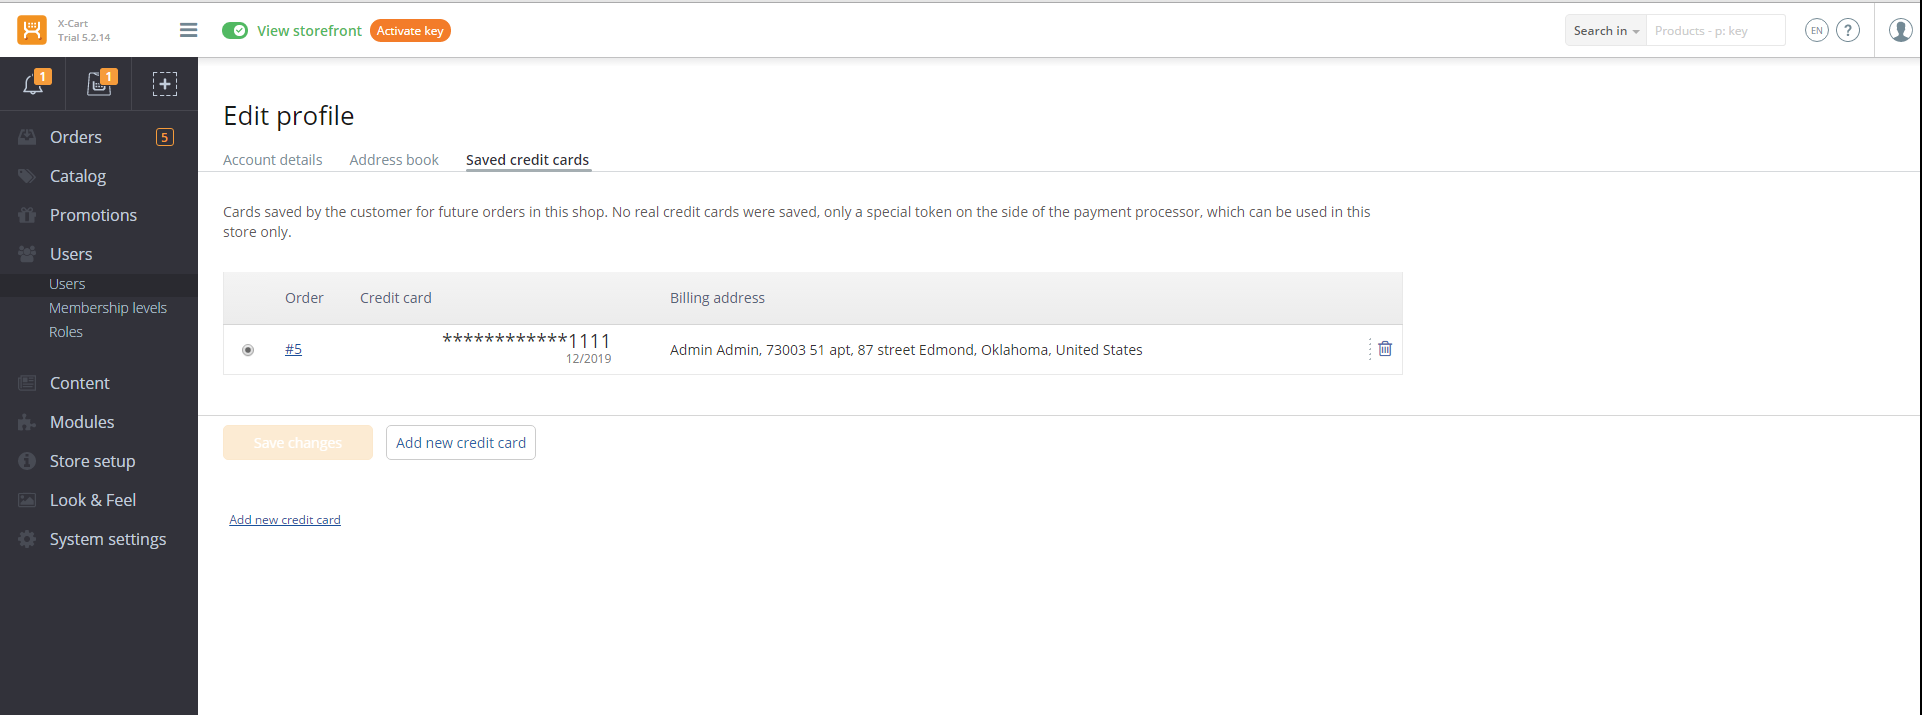Switch to Address book tab
The width and height of the screenshot is (1922, 715).
394,160
